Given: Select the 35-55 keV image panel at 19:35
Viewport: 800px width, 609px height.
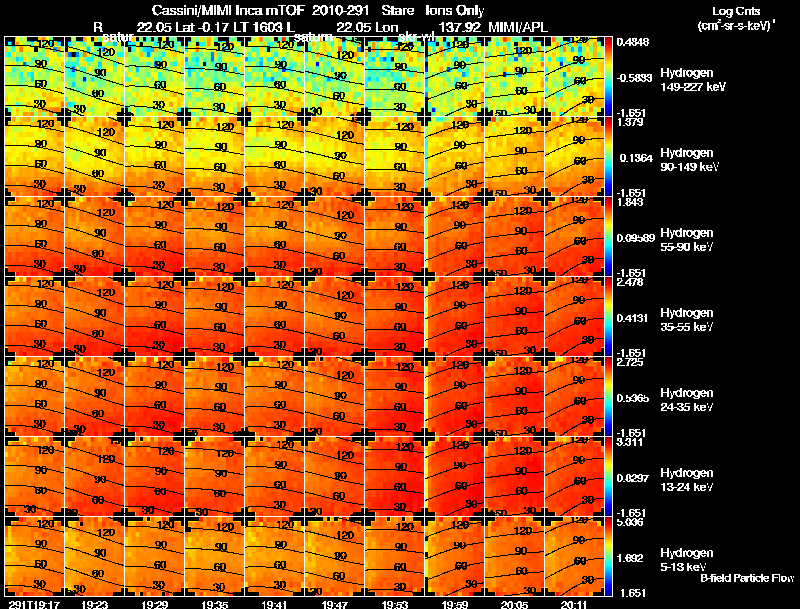Looking at the screenshot, I should click(215, 317).
